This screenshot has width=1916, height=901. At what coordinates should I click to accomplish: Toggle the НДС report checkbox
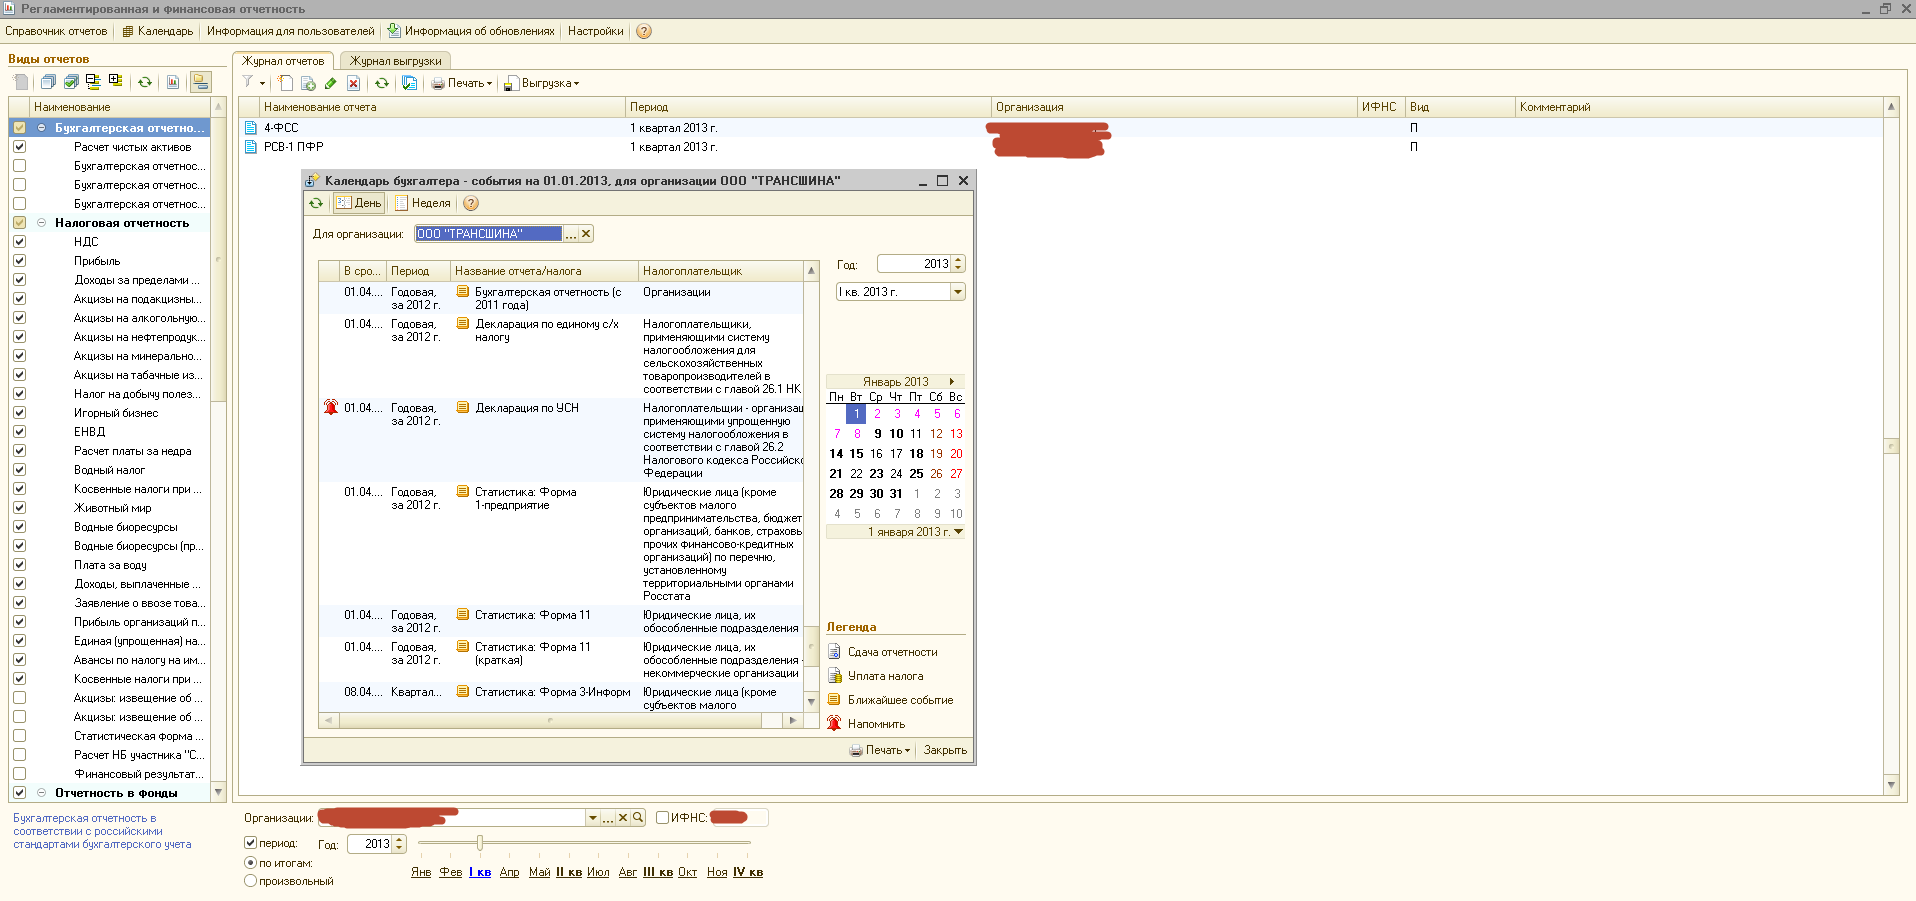[19, 242]
